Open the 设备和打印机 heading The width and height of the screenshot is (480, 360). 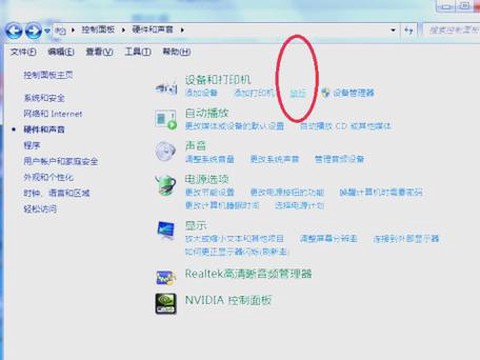[x=218, y=80]
